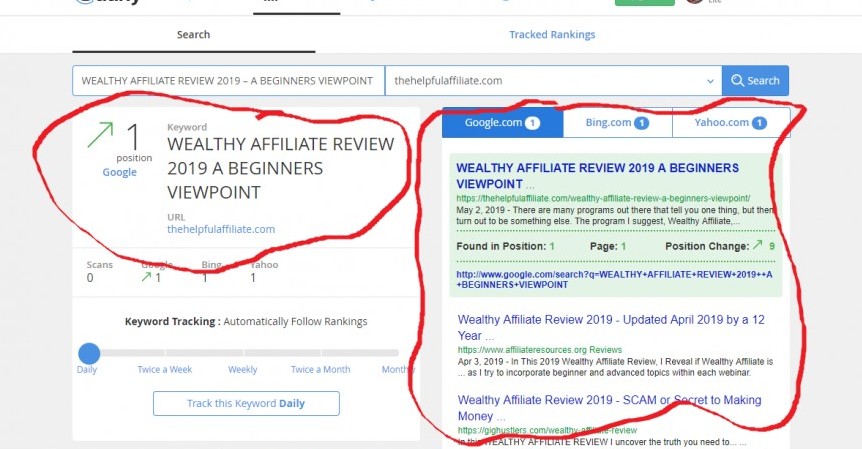Open the Updated April 2019 result title
862x449 pixels.
(611, 328)
